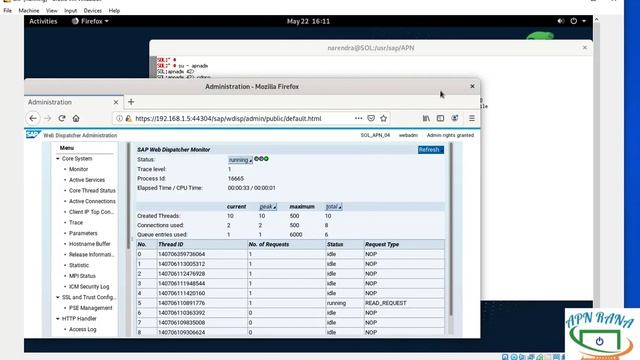Click the GNOME power icon in the top bar
This screenshot has width=640, height=360.
(573, 21)
